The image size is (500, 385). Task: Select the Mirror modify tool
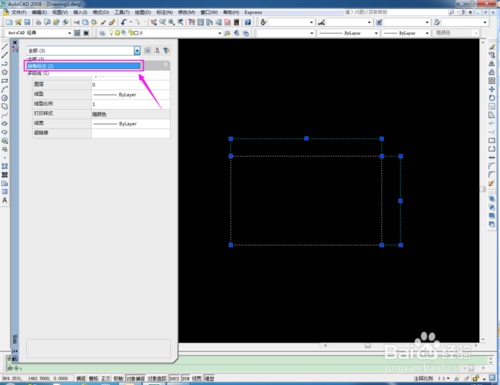[492, 64]
